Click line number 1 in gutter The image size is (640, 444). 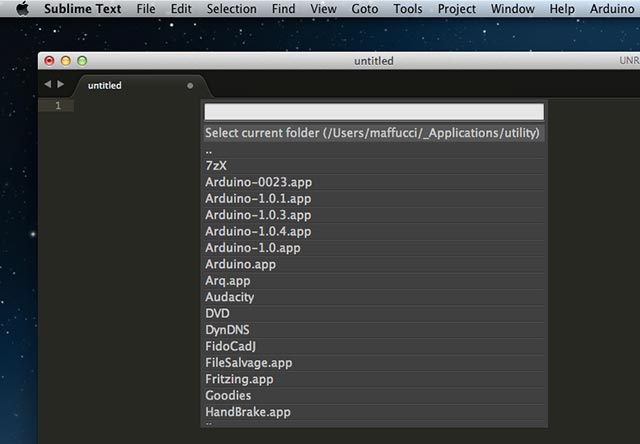pos(58,106)
